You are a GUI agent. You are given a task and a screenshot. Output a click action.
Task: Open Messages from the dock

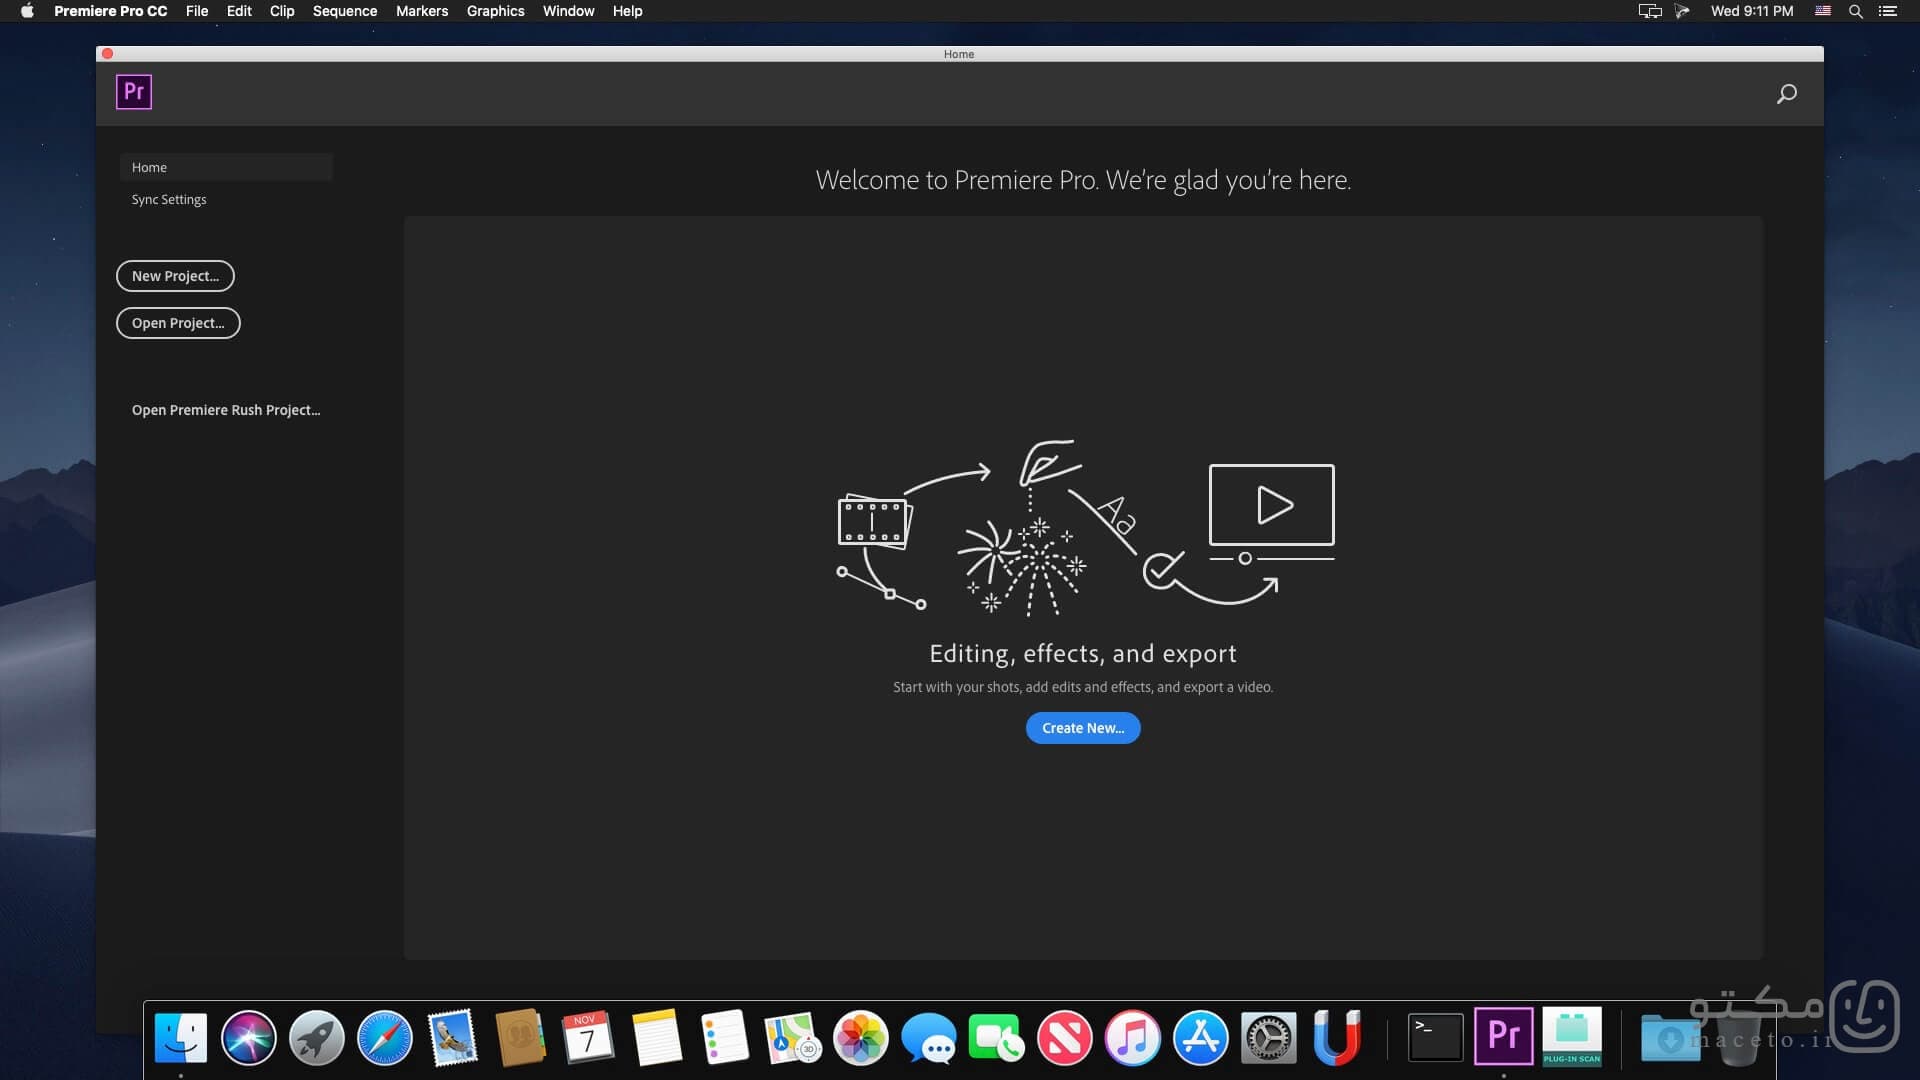928,1039
